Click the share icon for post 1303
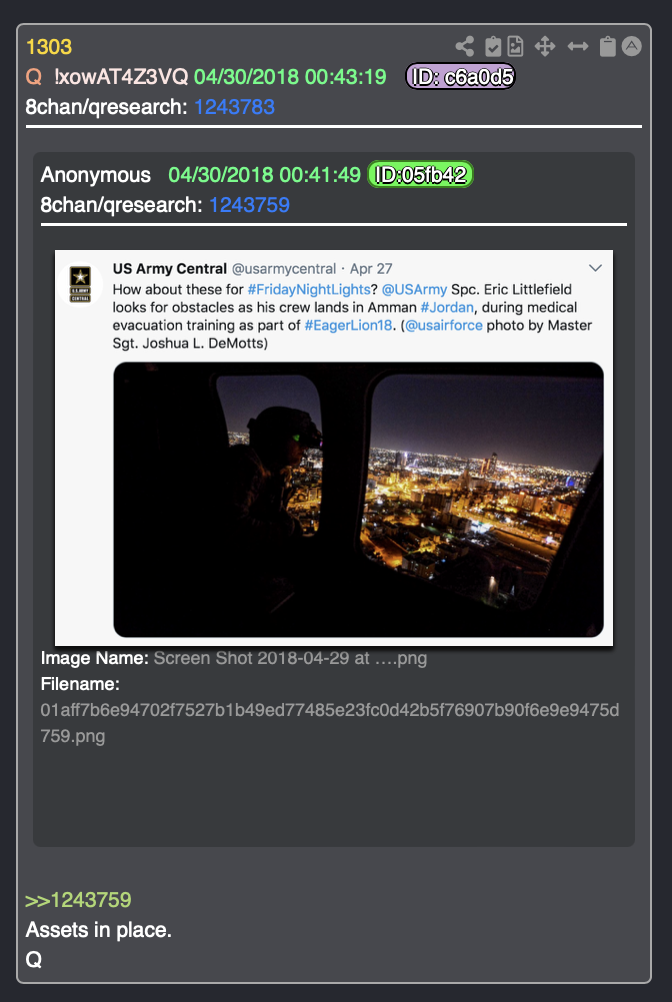 tap(464, 47)
